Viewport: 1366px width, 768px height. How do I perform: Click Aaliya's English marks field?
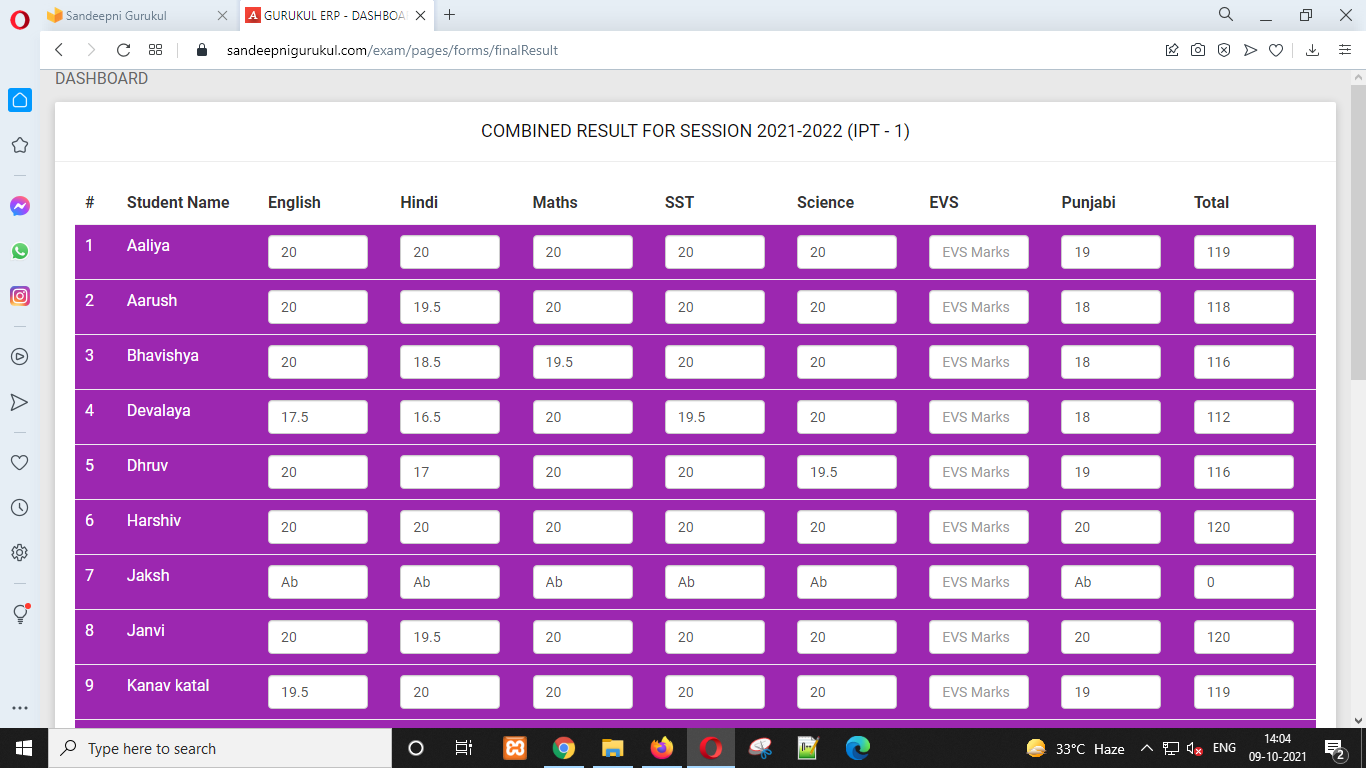(x=318, y=252)
